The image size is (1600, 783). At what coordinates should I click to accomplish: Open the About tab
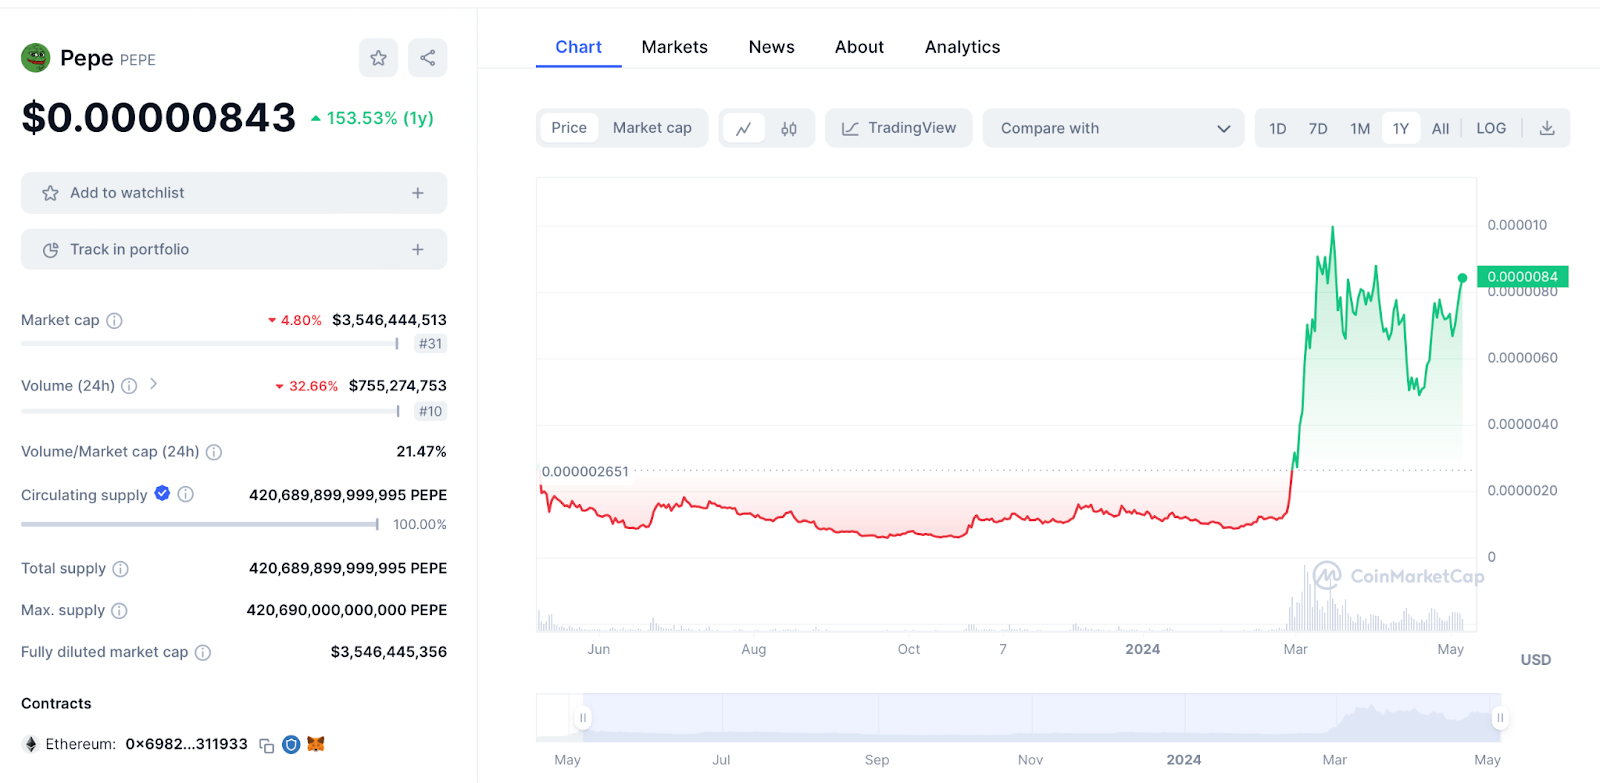click(x=859, y=47)
